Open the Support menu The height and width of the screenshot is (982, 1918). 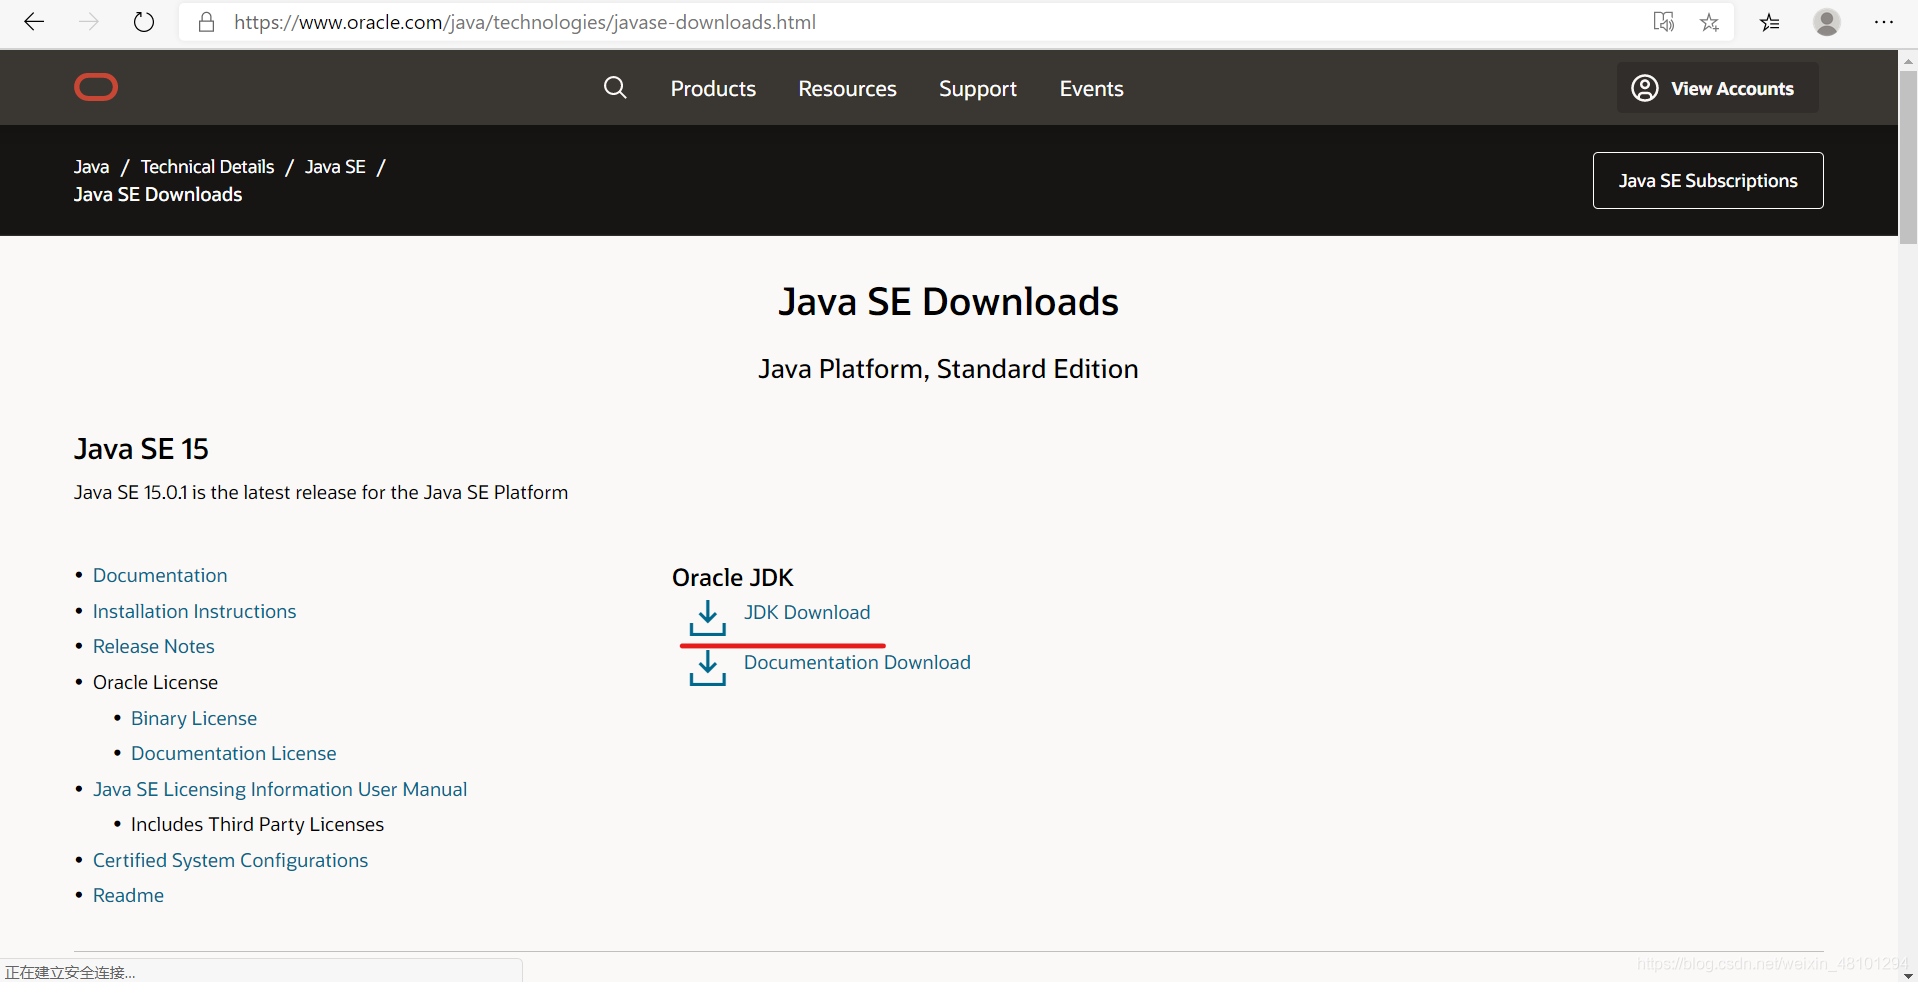point(978,89)
